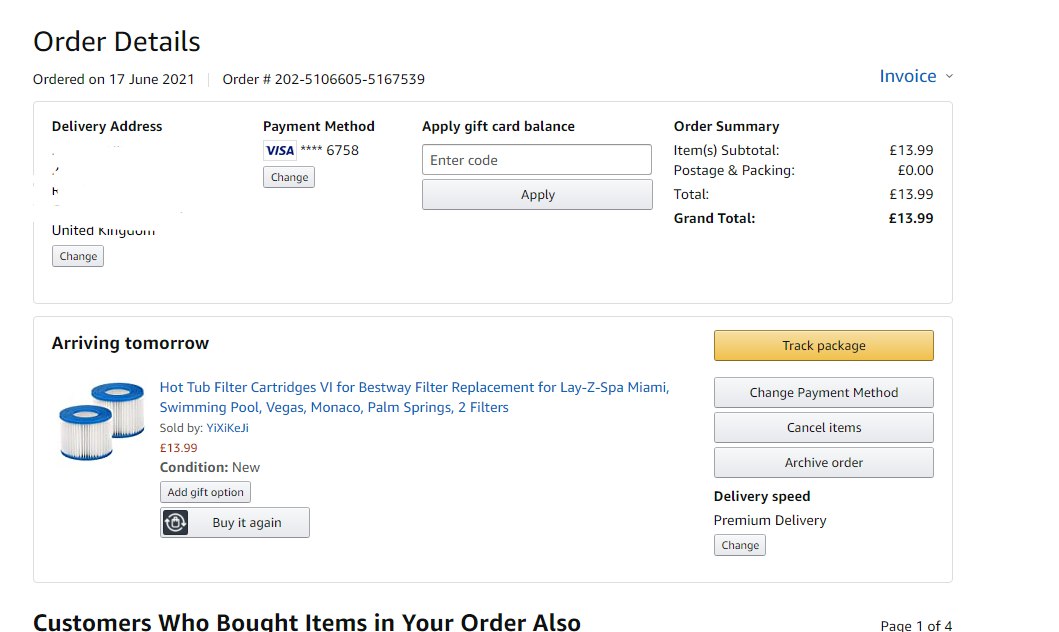
Task: Expand the Invoice dropdown chevron
Action: tap(949, 76)
